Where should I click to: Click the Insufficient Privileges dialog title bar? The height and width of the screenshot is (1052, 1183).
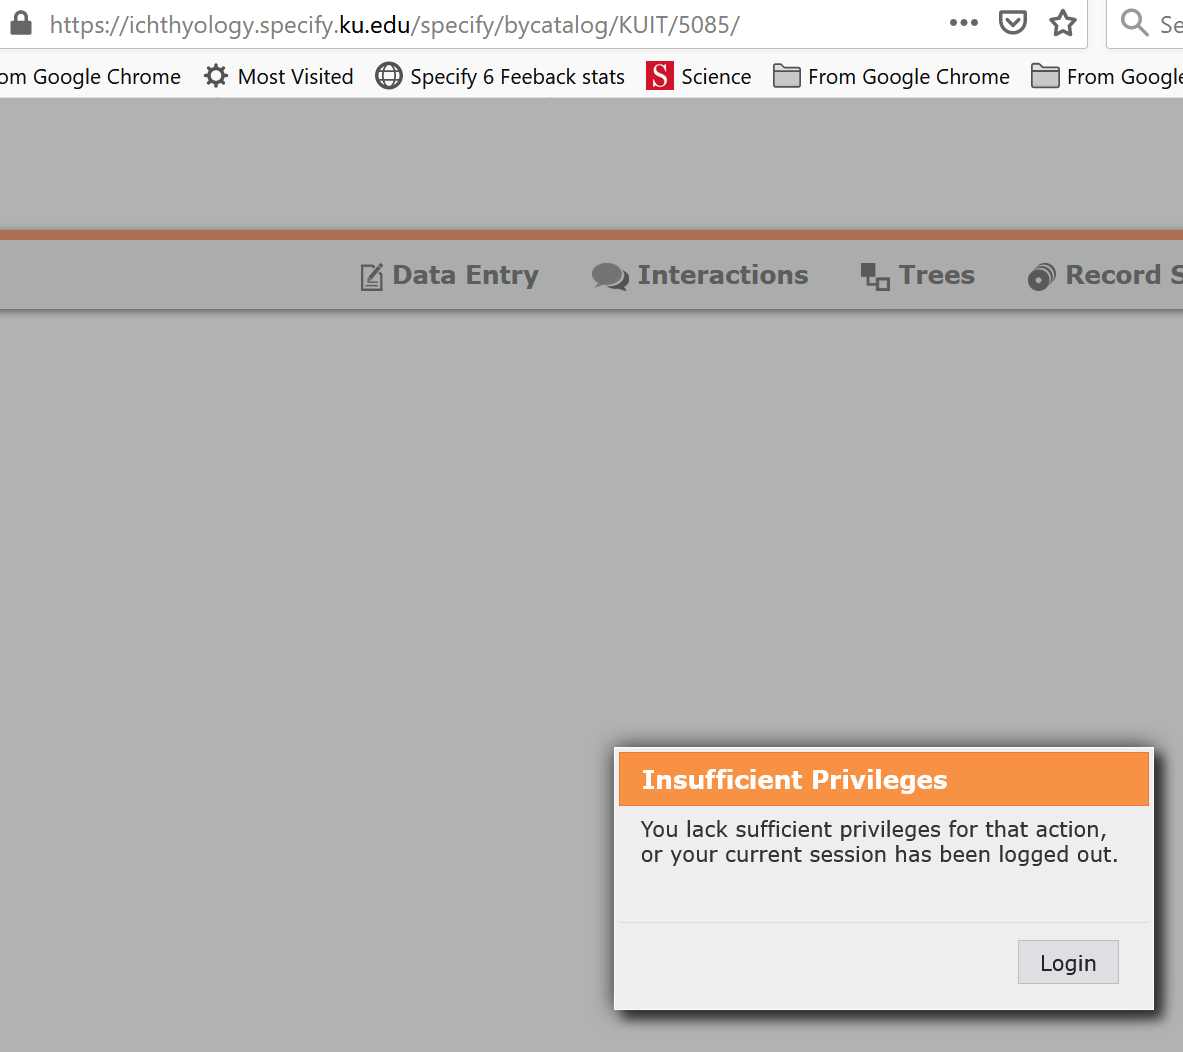[x=883, y=779]
